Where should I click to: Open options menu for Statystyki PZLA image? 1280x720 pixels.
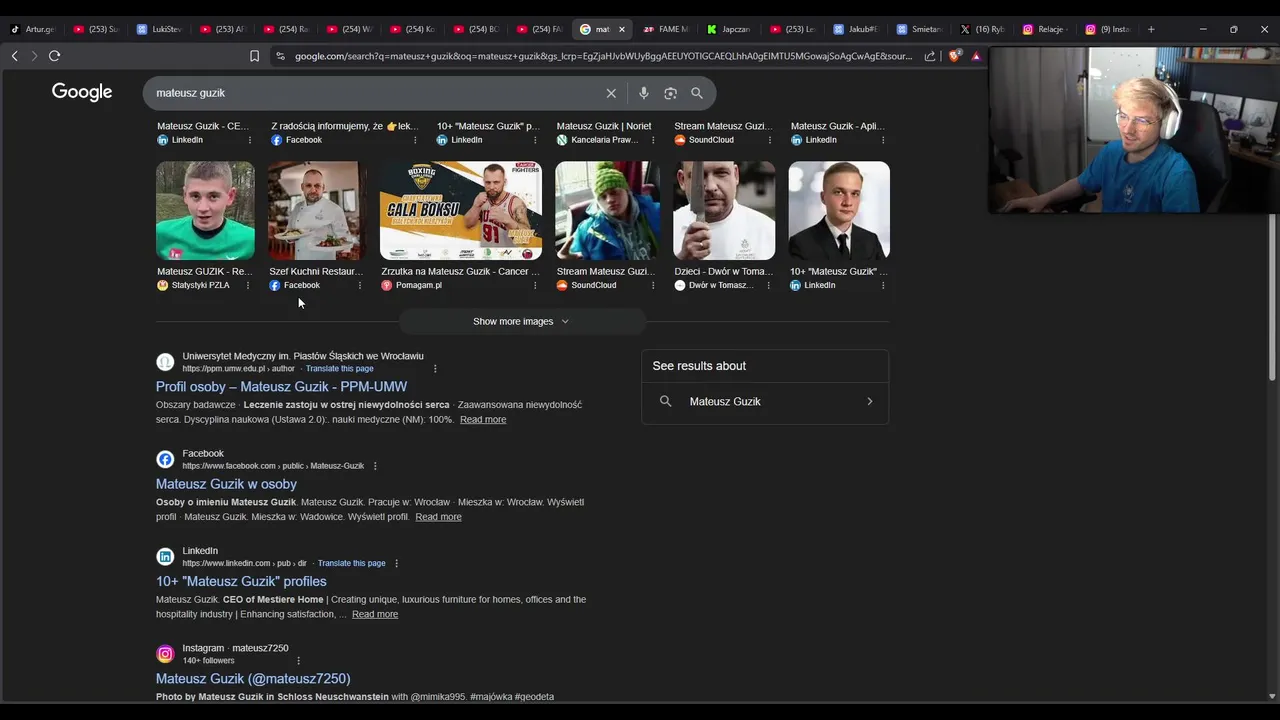point(248,286)
